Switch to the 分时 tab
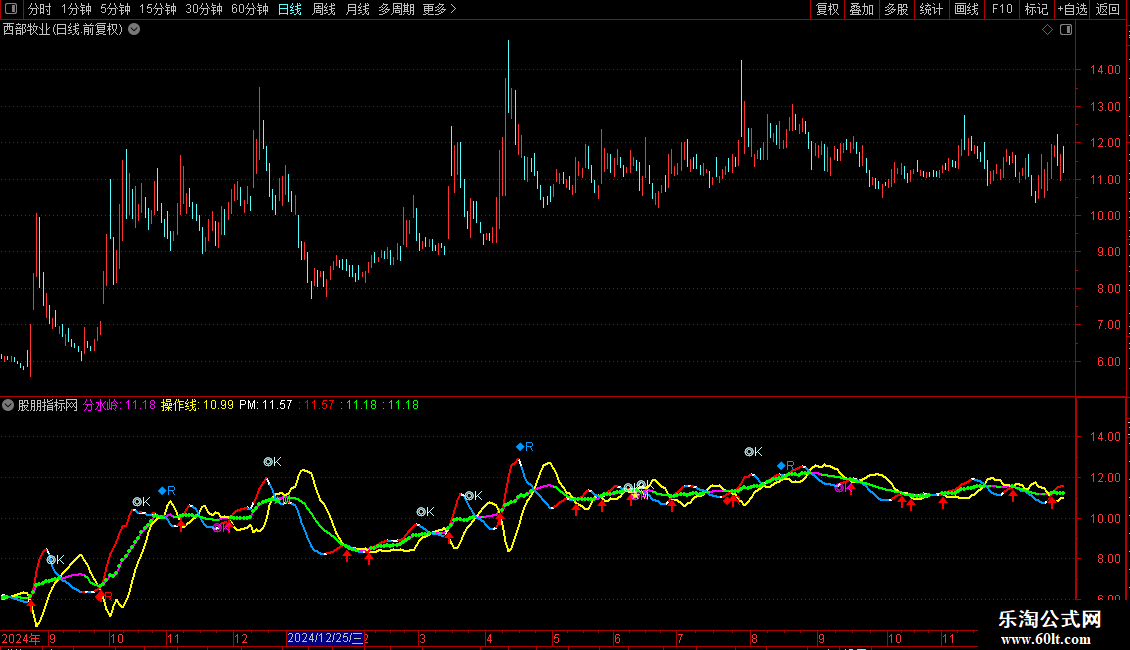The width and height of the screenshot is (1130, 650). 40,9
